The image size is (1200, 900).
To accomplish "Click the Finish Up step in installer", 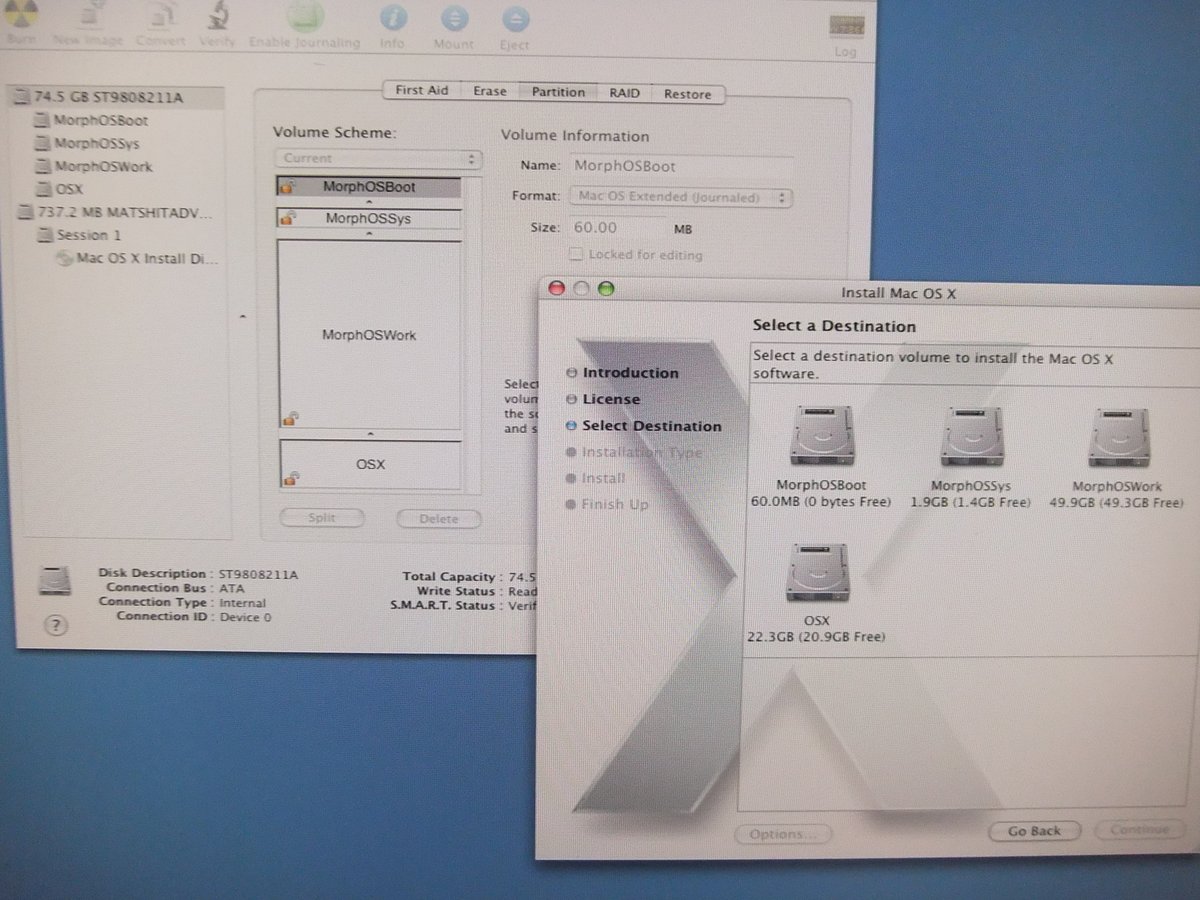I will 614,504.
